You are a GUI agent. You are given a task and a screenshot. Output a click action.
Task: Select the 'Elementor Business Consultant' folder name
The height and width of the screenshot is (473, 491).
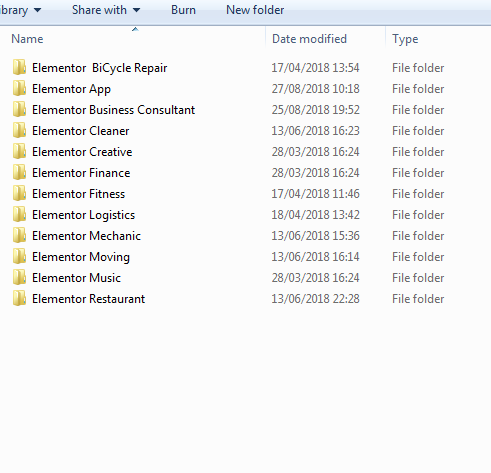coord(113,110)
